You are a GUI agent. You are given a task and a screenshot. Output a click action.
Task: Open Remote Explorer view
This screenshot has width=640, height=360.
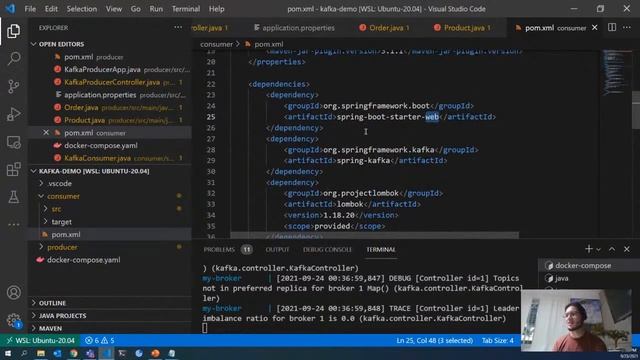coord(13,142)
